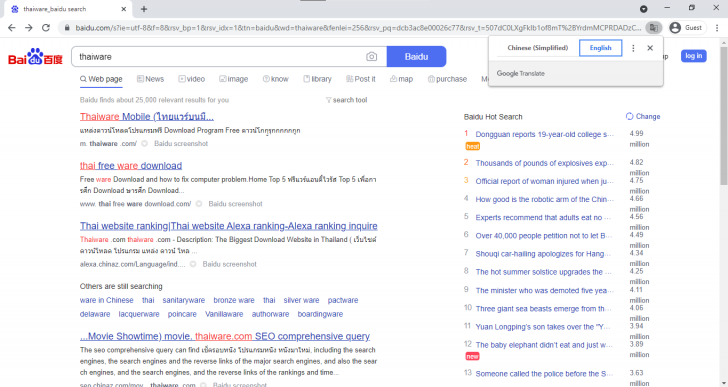Click the Baidu logo

[x=35, y=57]
